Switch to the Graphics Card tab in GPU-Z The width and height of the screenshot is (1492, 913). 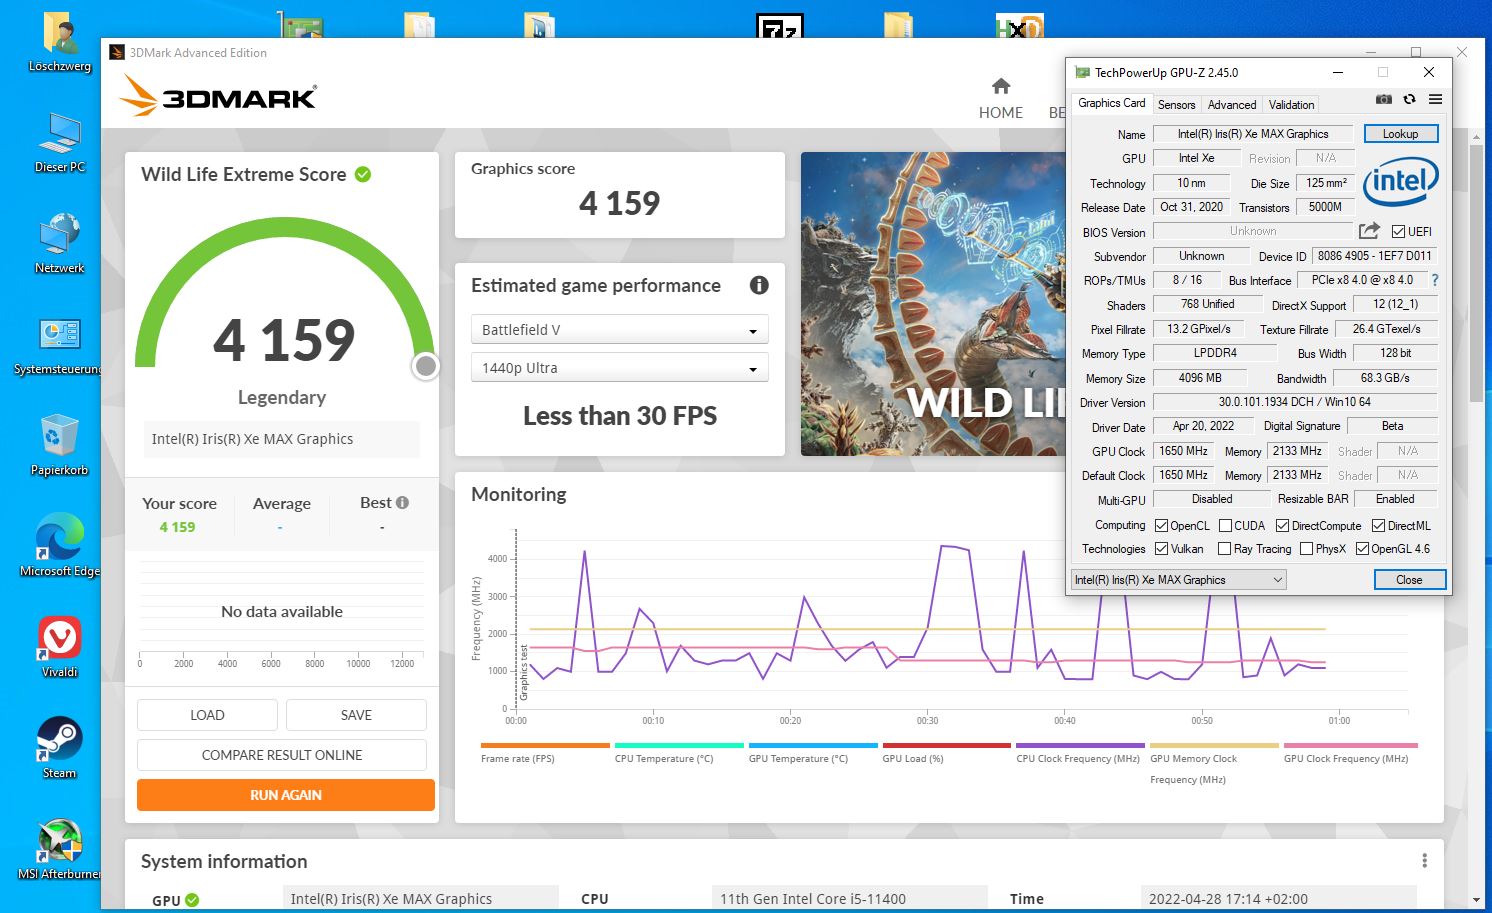pyautogui.click(x=1111, y=103)
